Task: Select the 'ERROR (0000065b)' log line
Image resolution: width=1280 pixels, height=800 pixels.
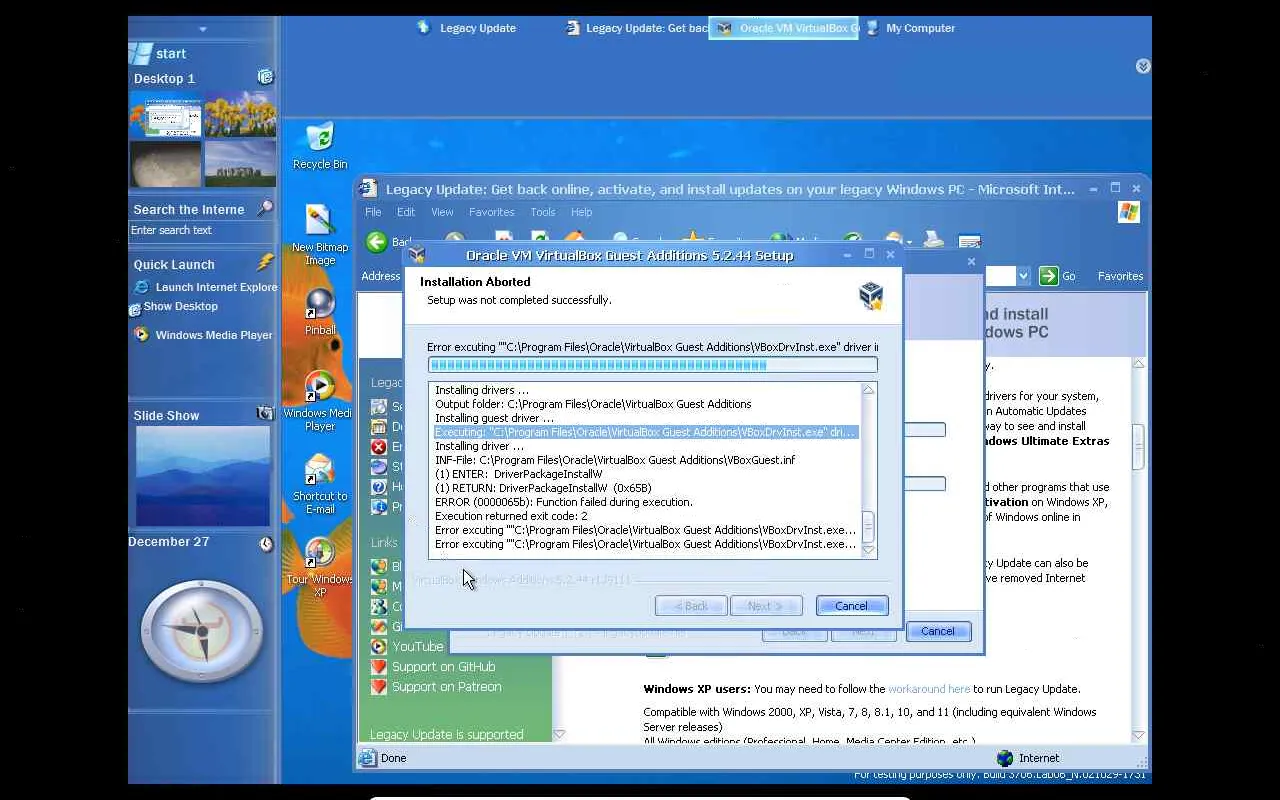Action: [x=564, y=502]
